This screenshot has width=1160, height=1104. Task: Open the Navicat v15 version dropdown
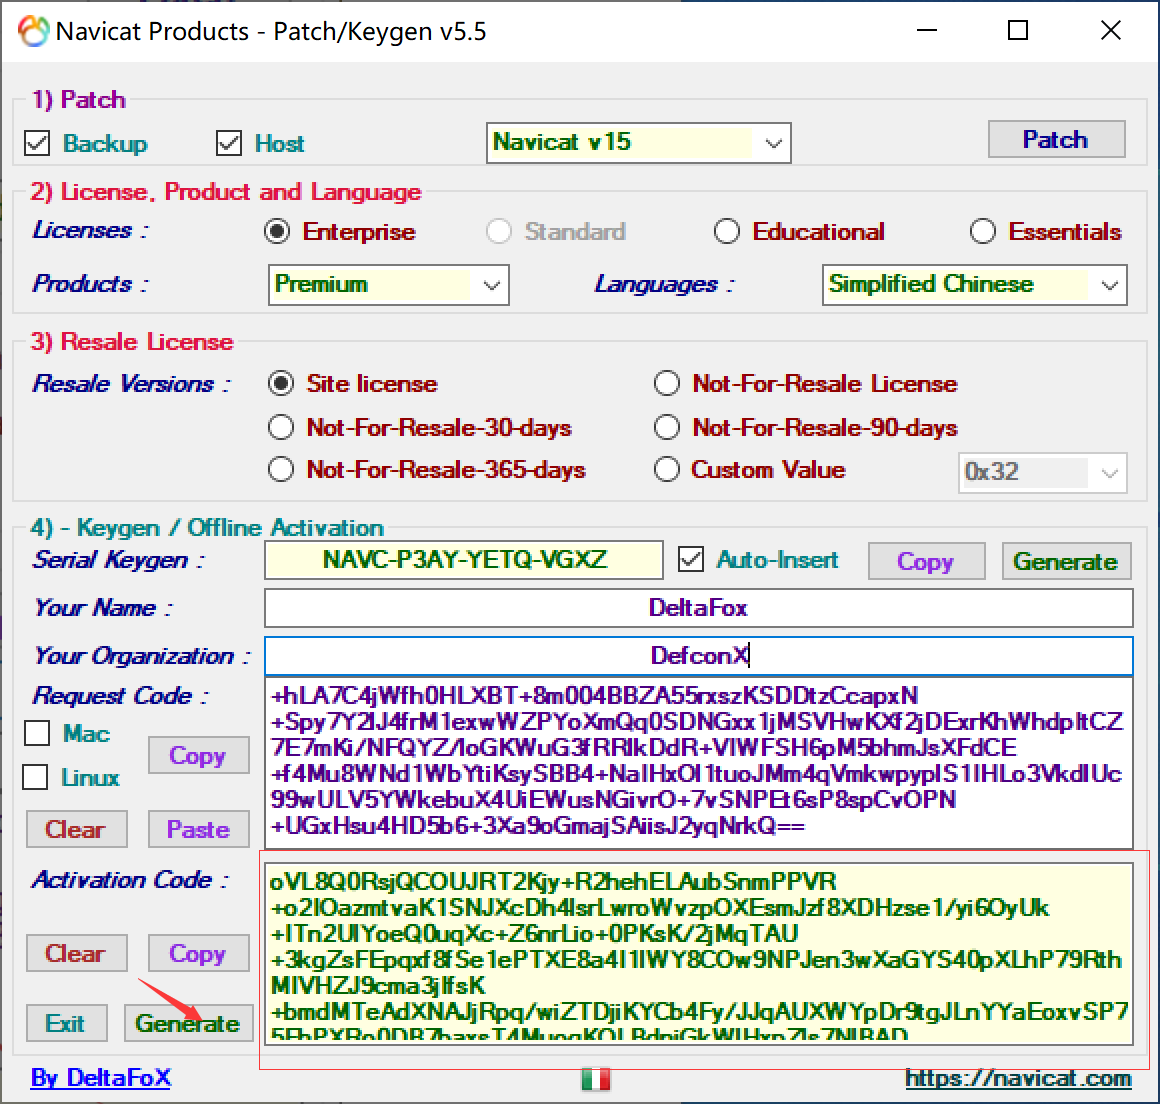772,143
